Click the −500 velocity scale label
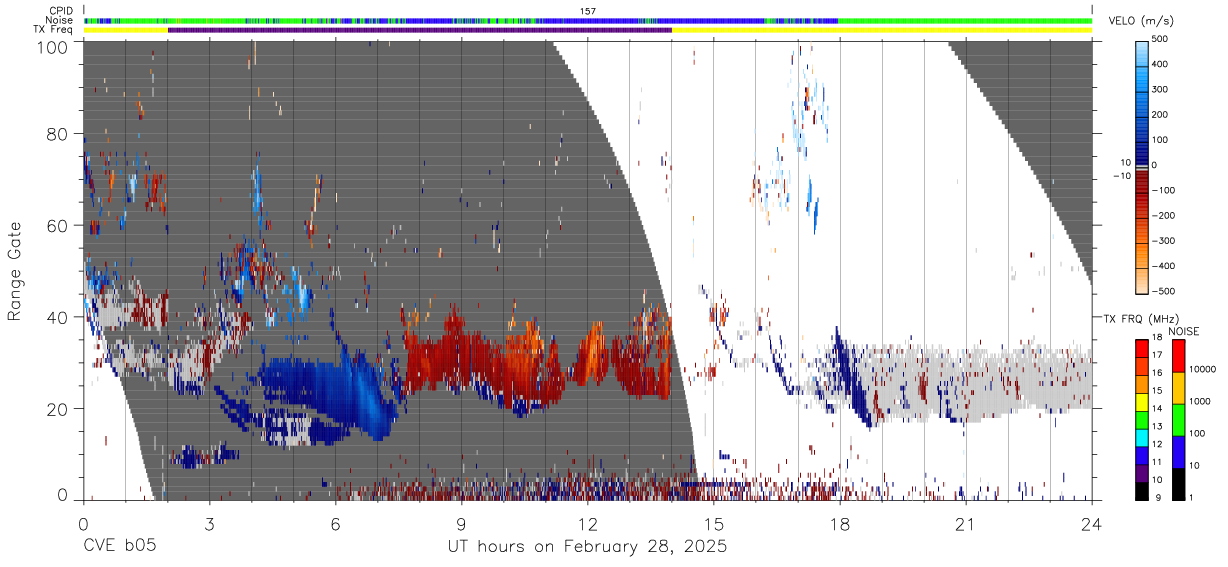This screenshot has width=1228, height=567. pyautogui.click(x=1162, y=292)
